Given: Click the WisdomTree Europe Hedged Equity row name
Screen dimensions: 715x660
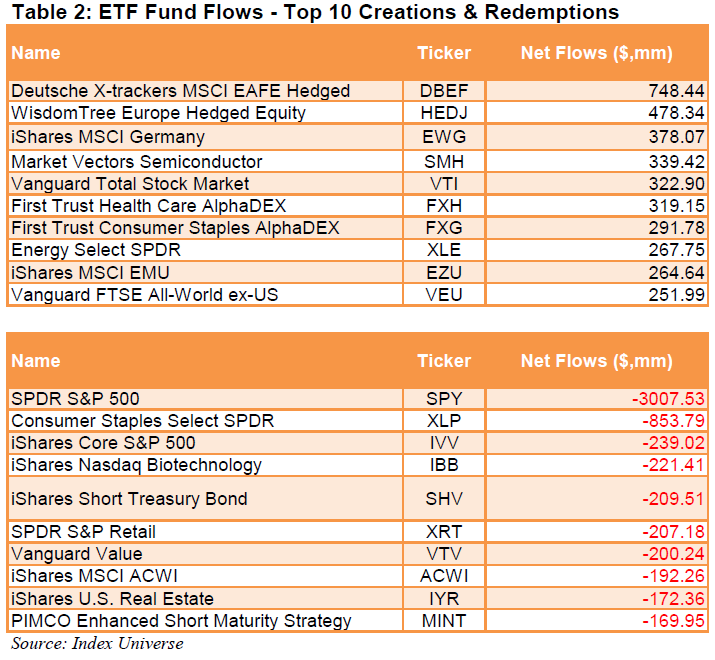Looking at the screenshot, I should click(x=158, y=113).
